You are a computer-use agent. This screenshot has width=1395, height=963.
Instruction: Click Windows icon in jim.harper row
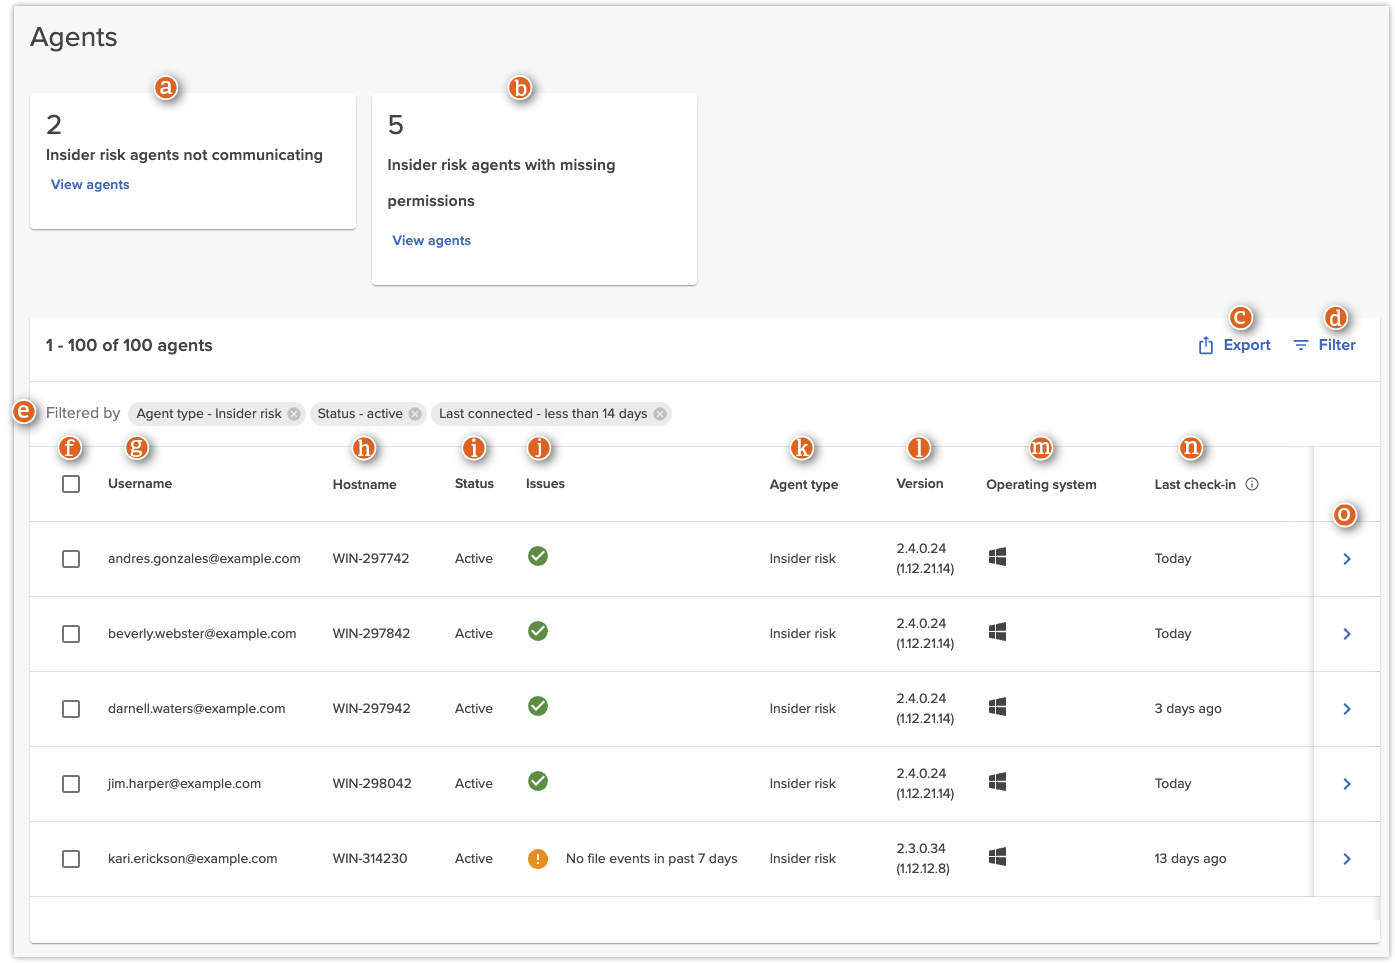coord(997,782)
